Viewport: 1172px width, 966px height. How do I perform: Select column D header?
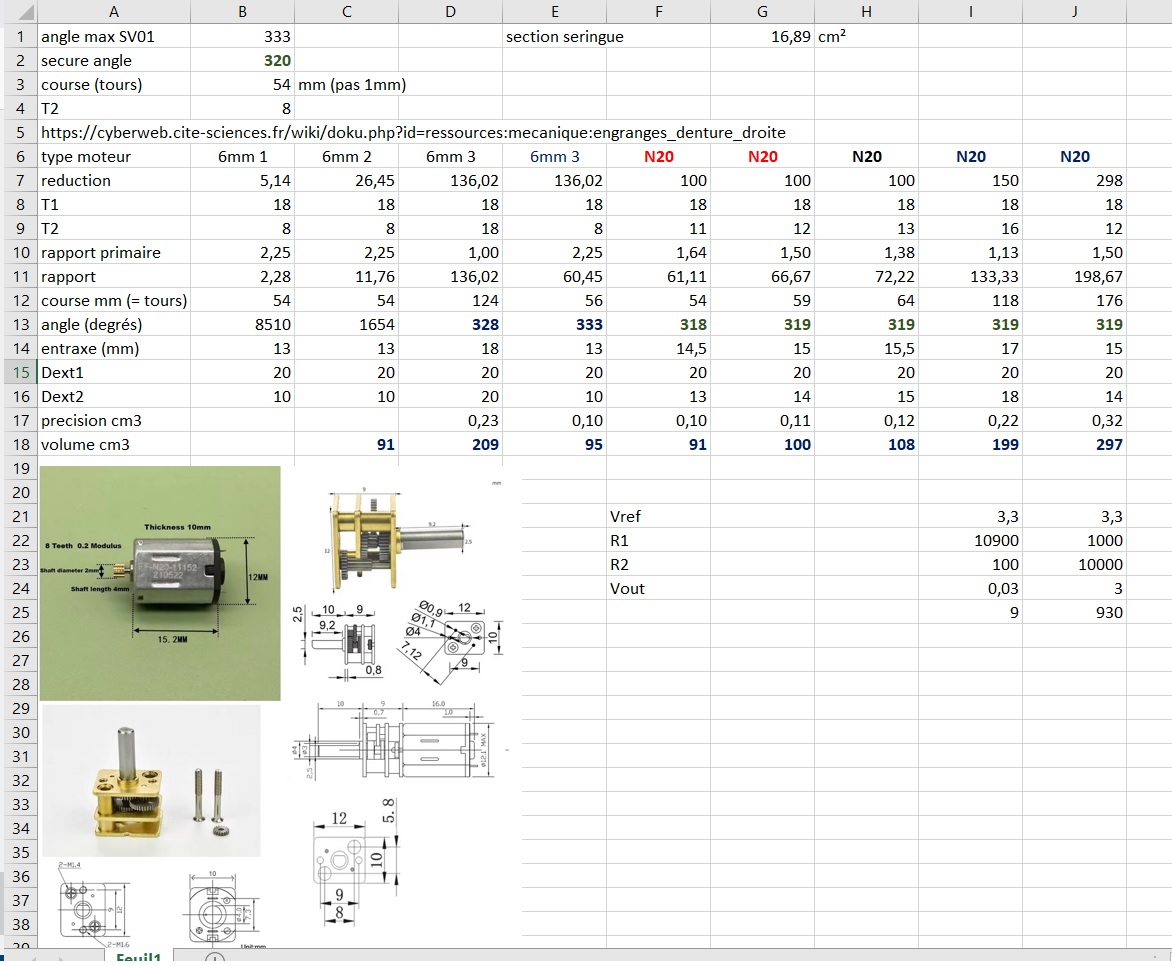[450, 12]
